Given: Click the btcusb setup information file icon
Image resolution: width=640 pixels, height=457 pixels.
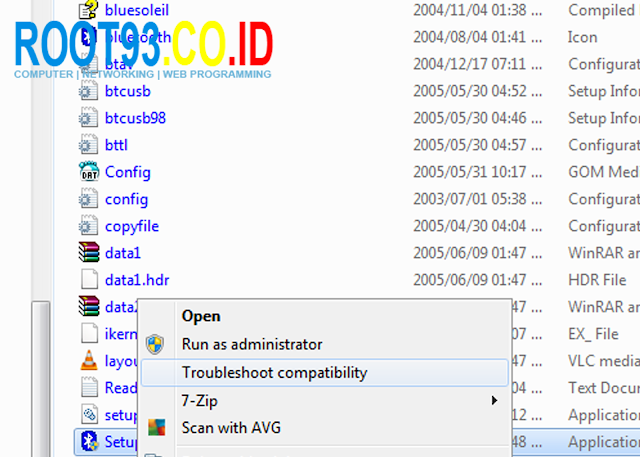Looking at the screenshot, I should pos(89,91).
